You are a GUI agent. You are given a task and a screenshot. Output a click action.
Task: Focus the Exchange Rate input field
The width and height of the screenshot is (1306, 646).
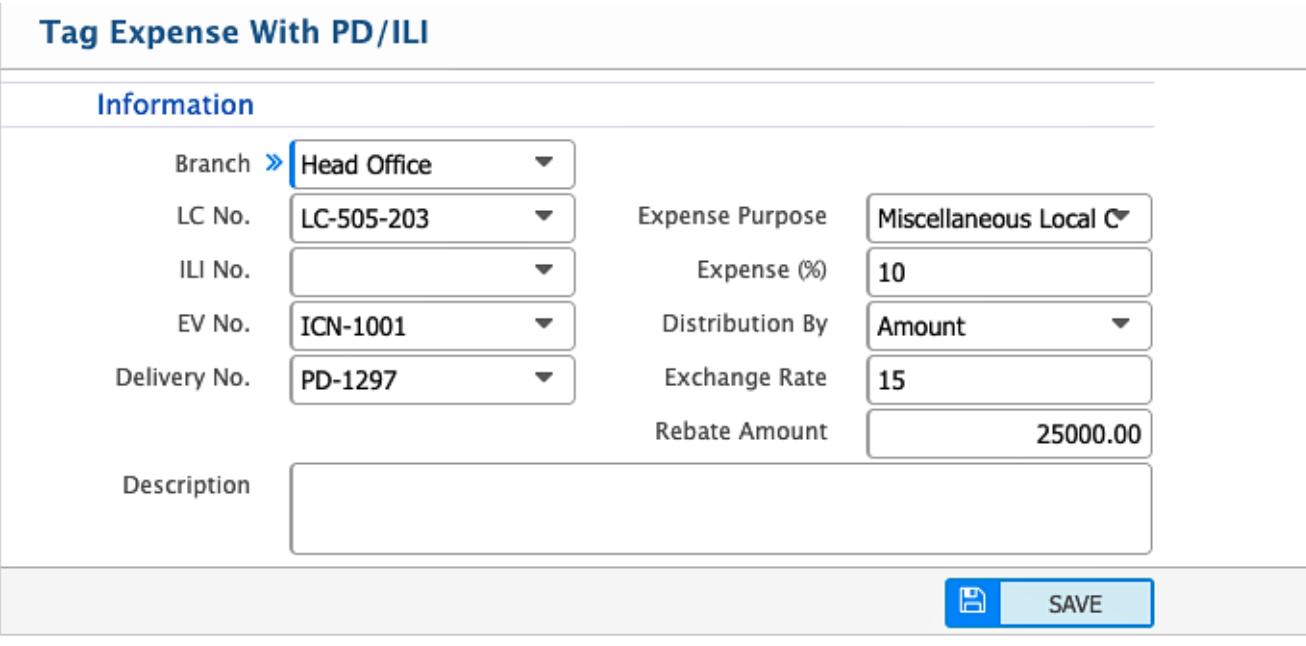(x=1008, y=380)
